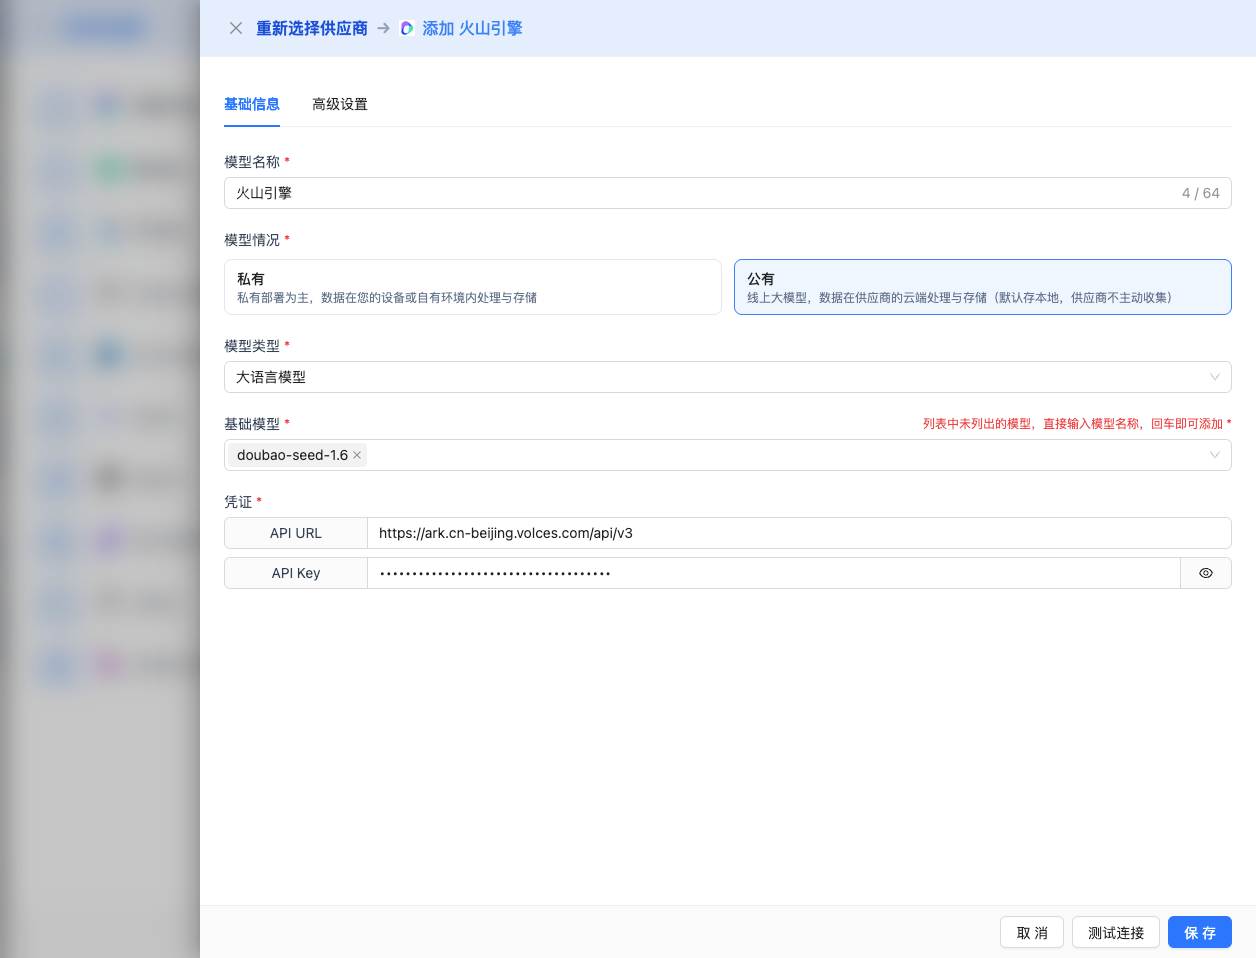This screenshot has height=958, width=1256.
Task: Save the provider with 保存 button
Action: coord(1199,932)
